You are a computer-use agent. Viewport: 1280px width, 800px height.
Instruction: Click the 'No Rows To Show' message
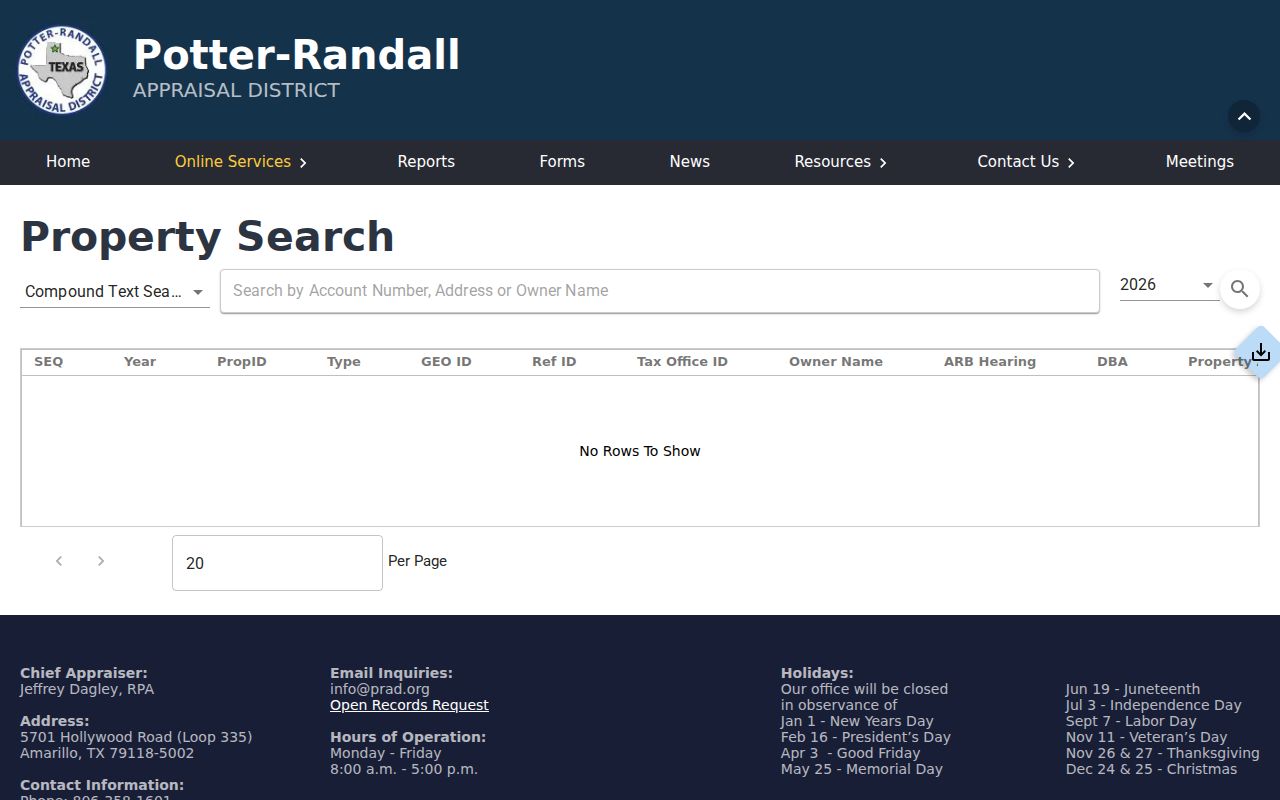[x=640, y=451]
